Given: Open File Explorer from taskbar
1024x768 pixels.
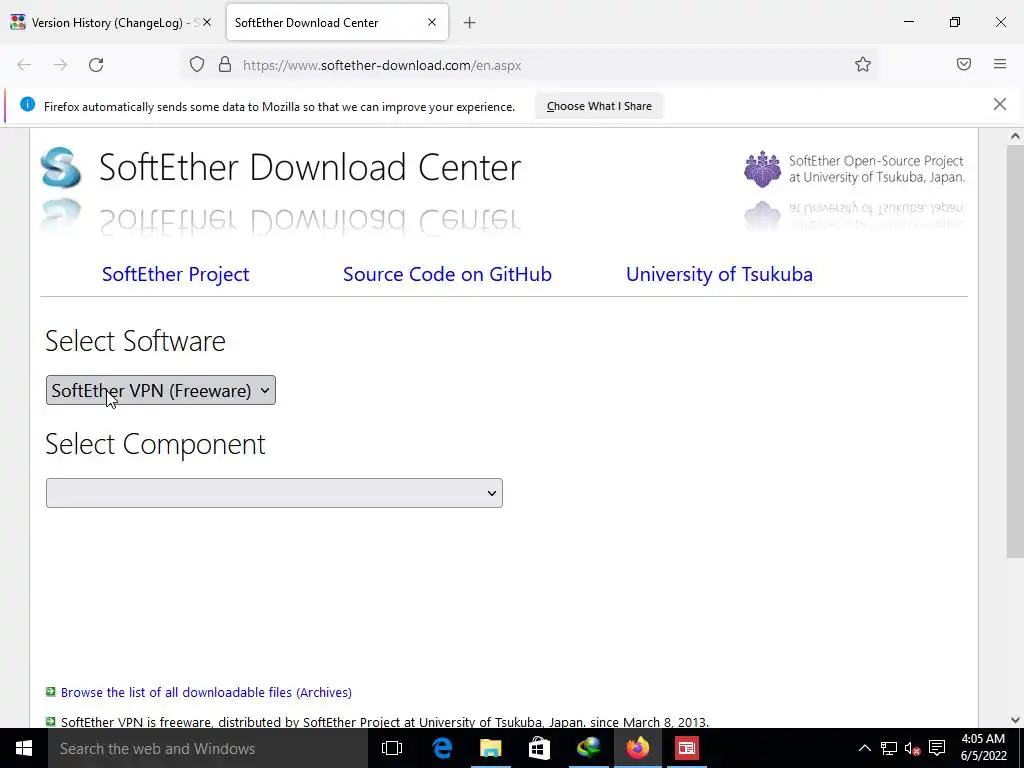Looking at the screenshot, I should [490, 748].
